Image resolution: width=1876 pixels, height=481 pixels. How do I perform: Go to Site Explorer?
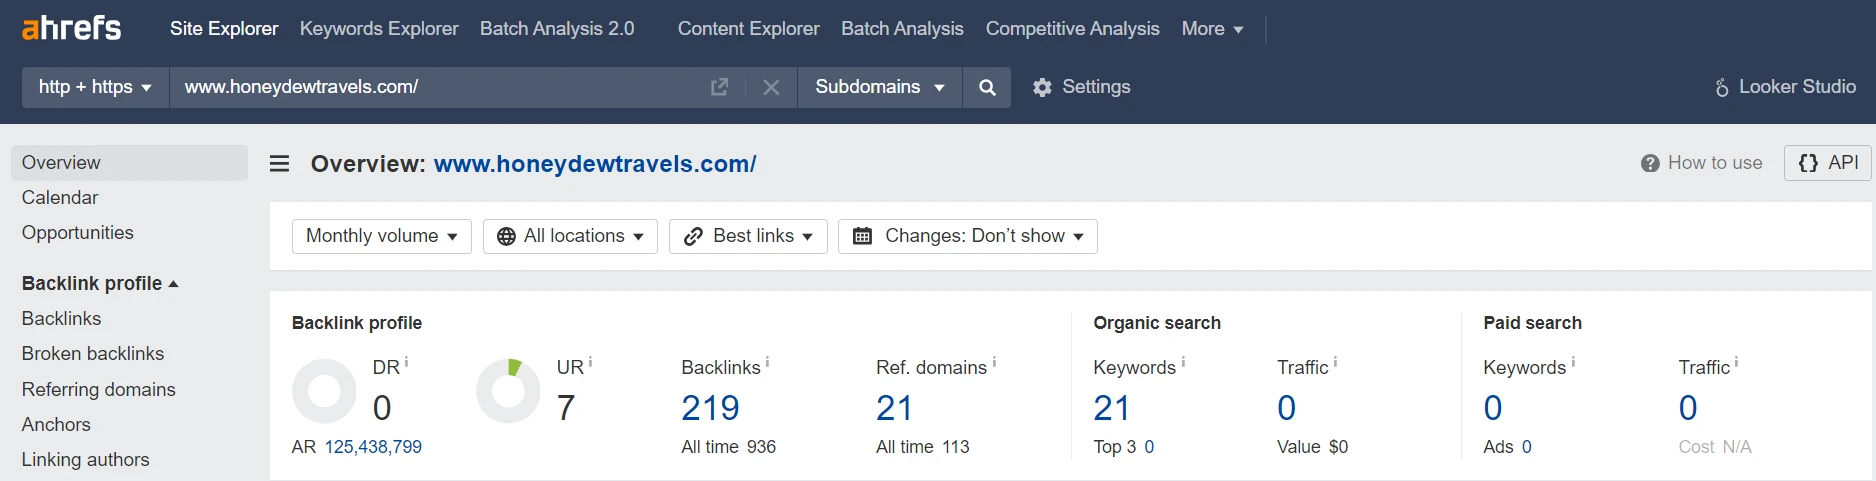[224, 29]
